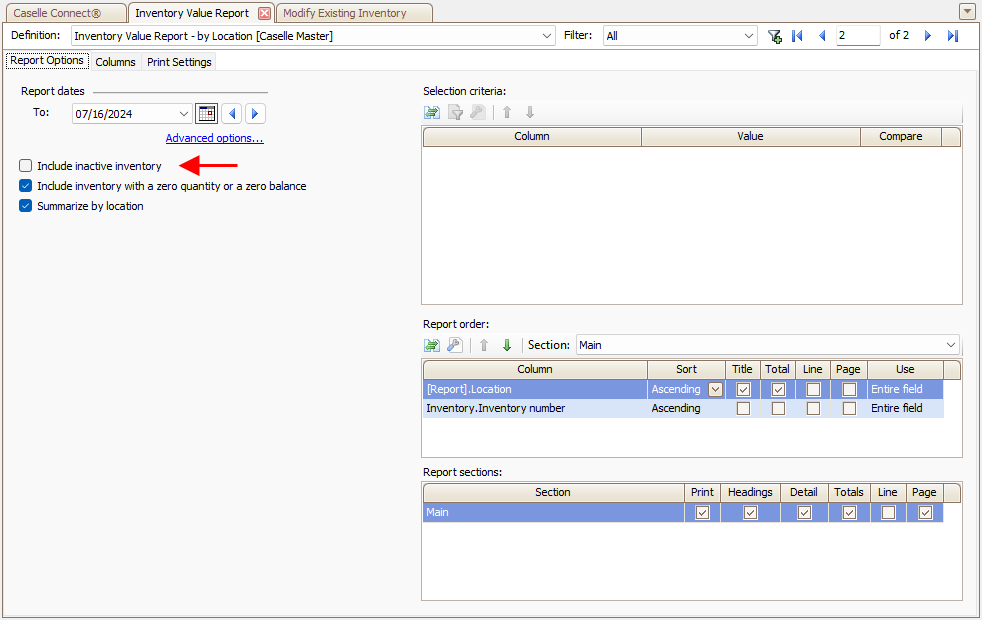This screenshot has height=620, width=982.
Task: Click the next-date arrow next to the calendar
Action: point(255,113)
